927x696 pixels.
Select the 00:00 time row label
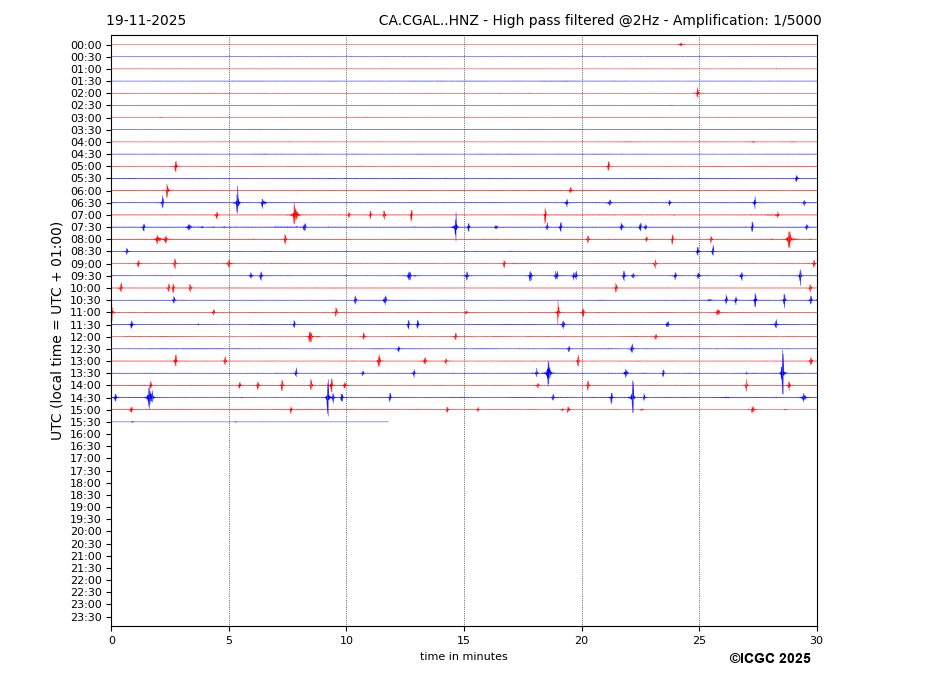86,45
